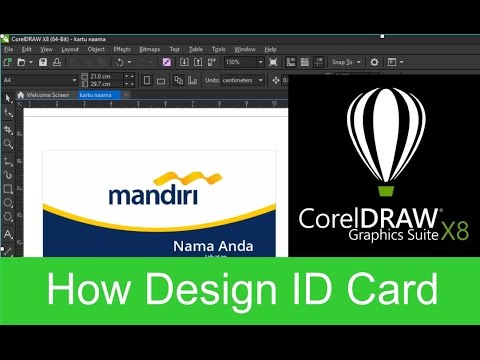Open the Bitmaps menu
The image size is (480, 360).
[150, 49]
